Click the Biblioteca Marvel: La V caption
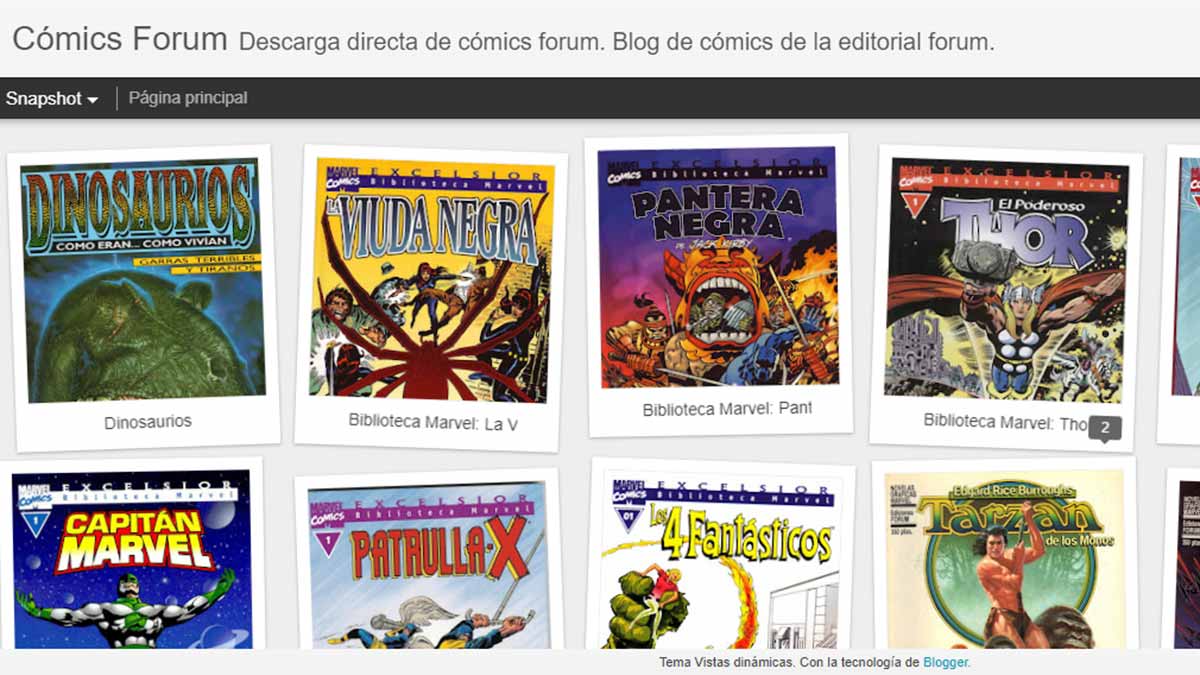The width and height of the screenshot is (1200, 675). point(433,422)
